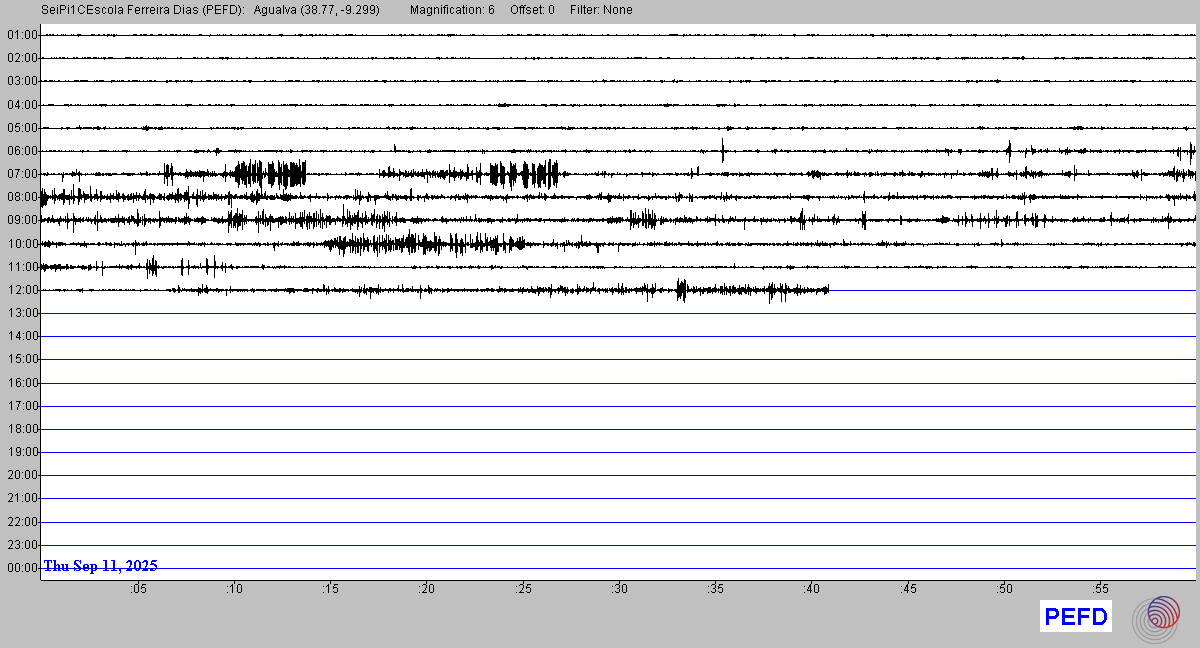The height and width of the screenshot is (648, 1200).
Task: Click the :55 minute axis marker
Action: [x=1100, y=589]
